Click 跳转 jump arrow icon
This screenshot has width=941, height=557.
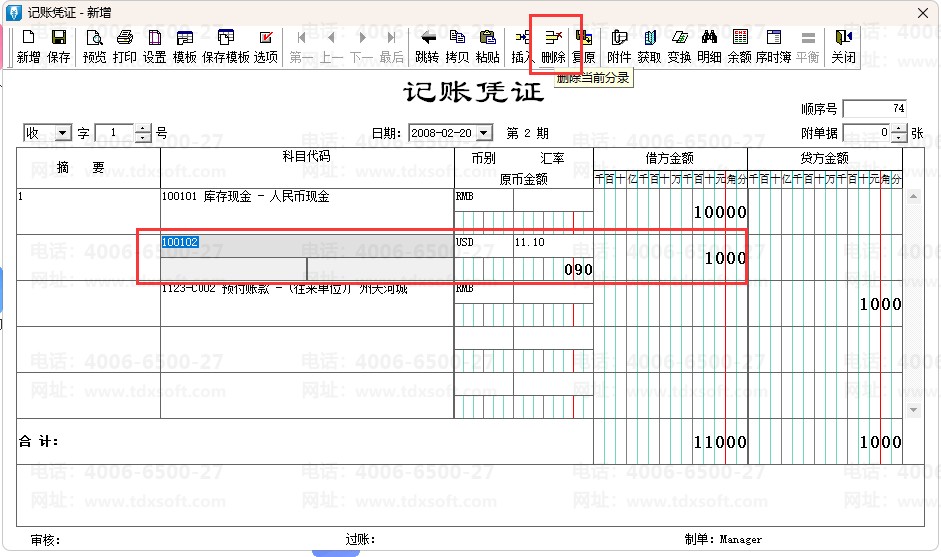pos(427,46)
